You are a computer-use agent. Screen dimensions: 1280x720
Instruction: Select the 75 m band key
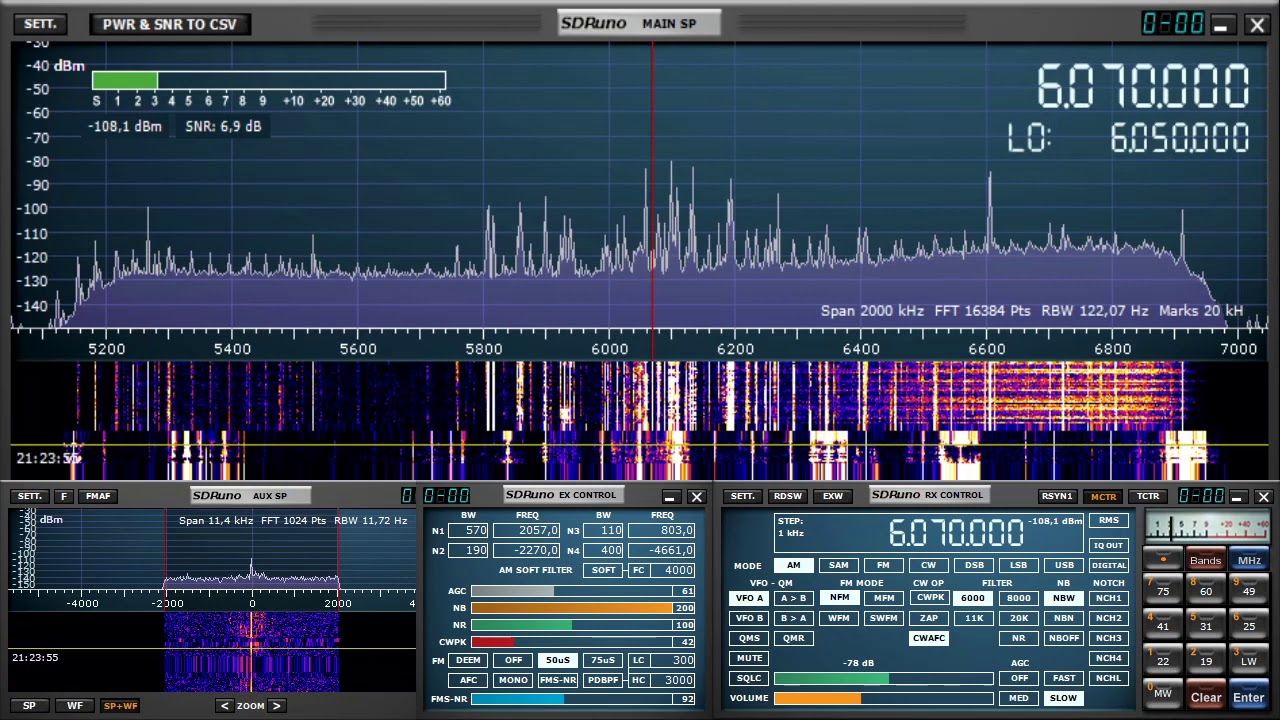point(1163,588)
